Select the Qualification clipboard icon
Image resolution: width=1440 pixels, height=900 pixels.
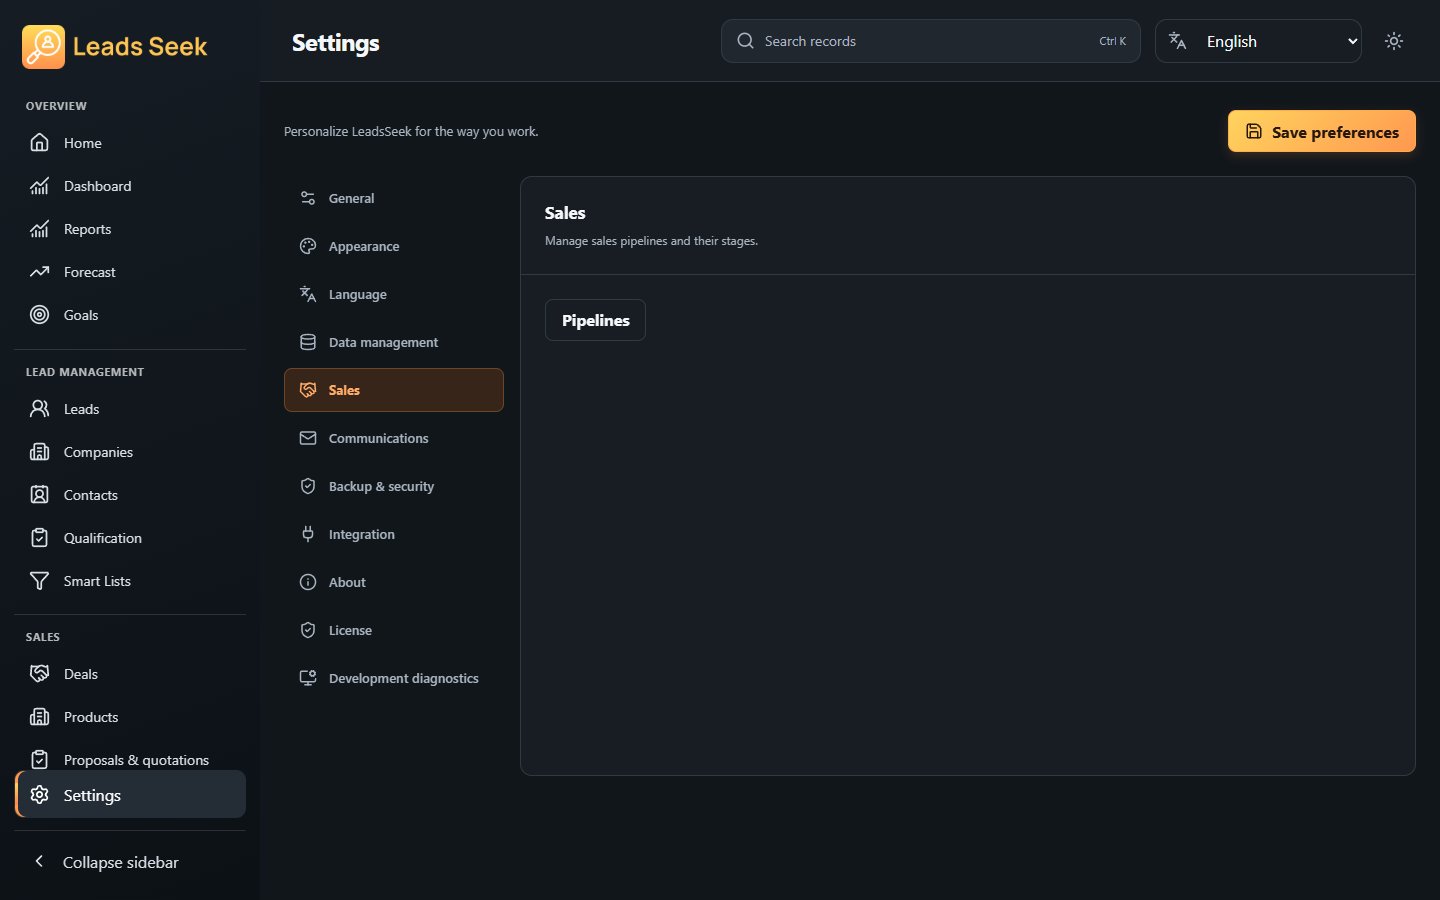pyautogui.click(x=39, y=538)
